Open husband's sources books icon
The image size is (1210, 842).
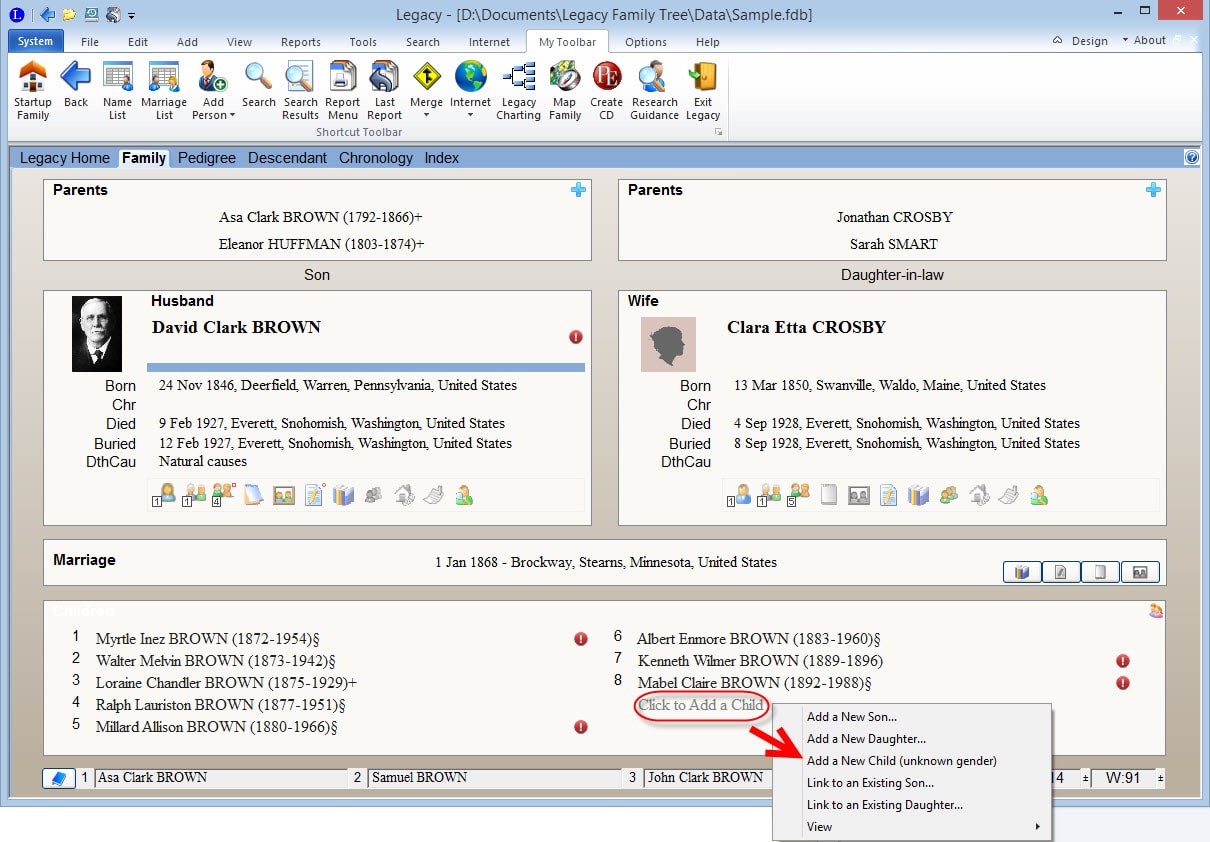point(344,494)
